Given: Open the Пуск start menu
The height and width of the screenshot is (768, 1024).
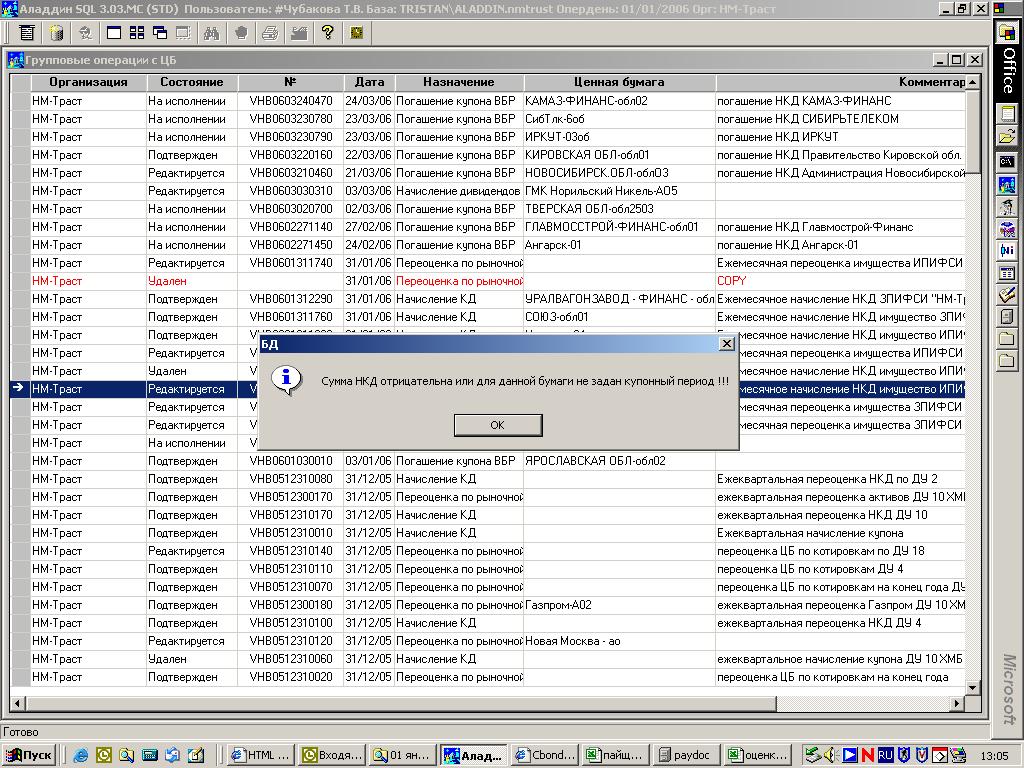Looking at the screenshot, I should pos(29,756).
